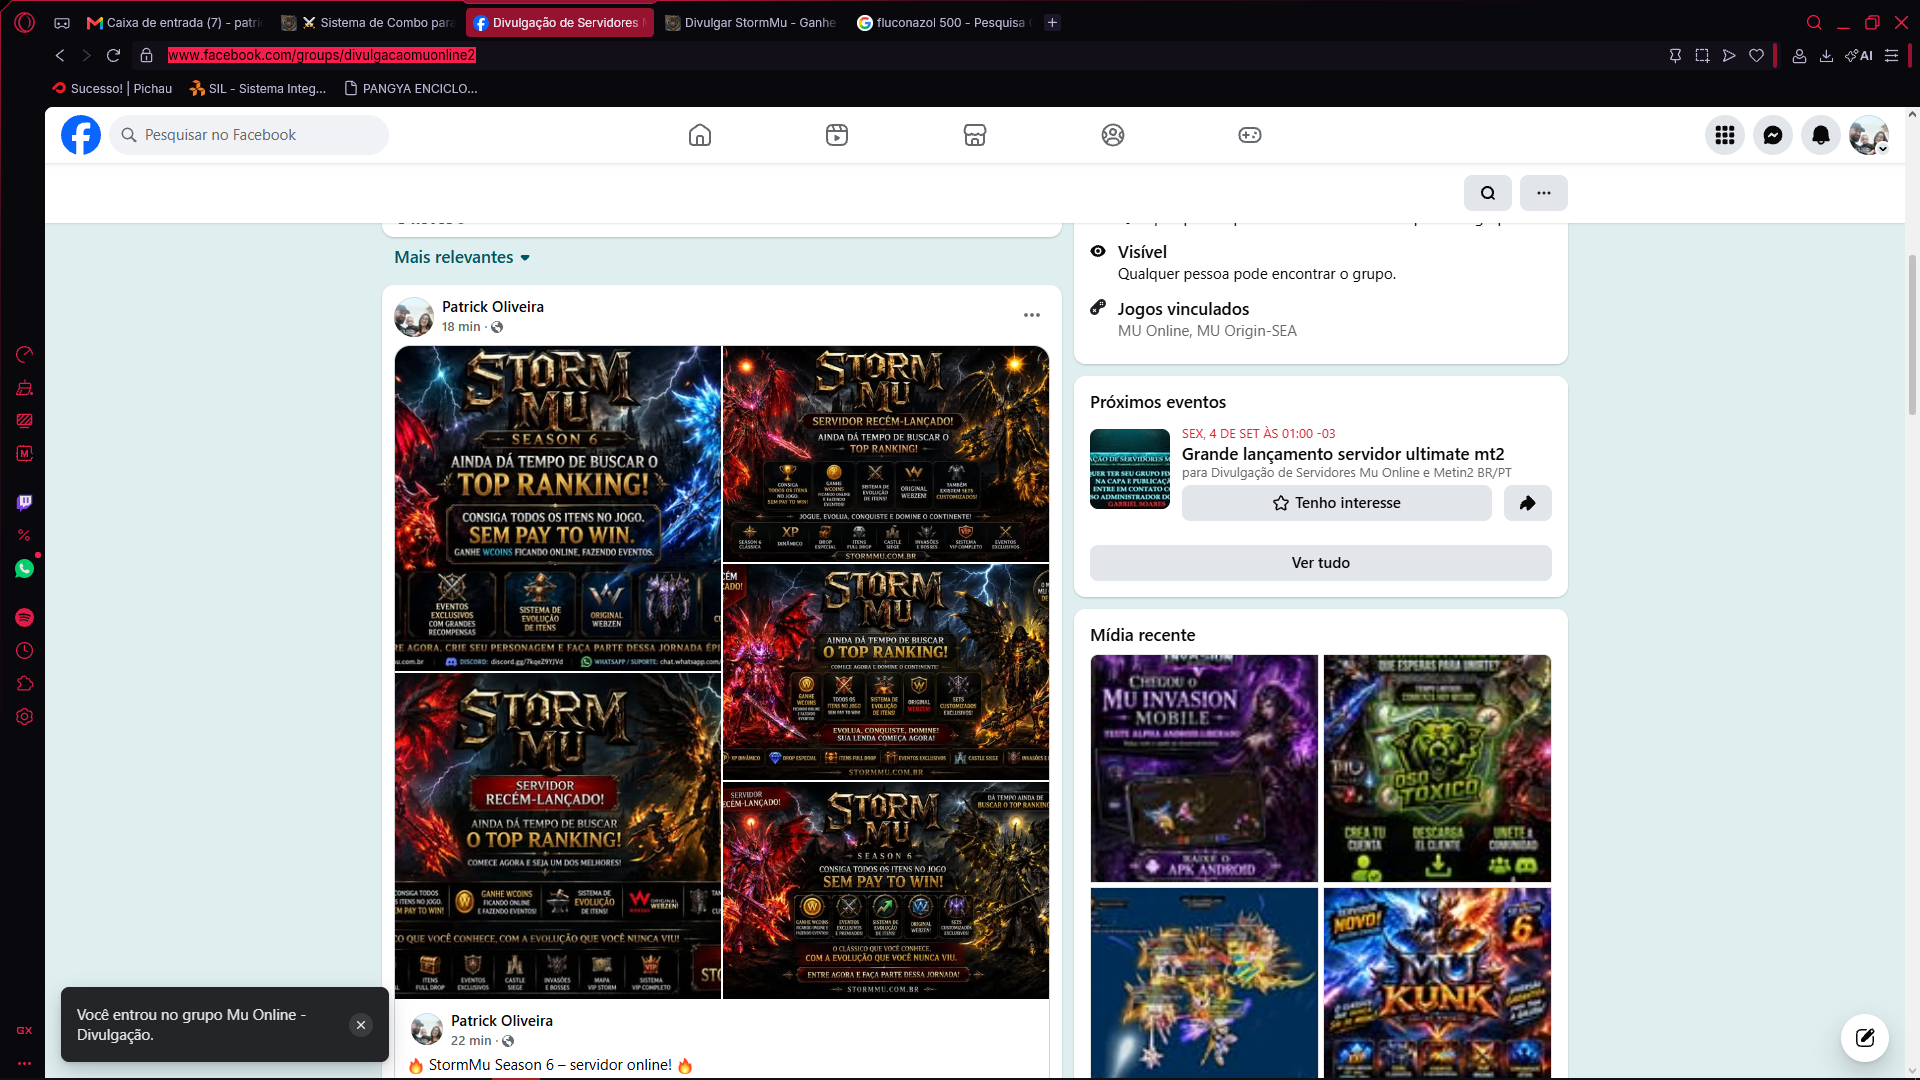Click the Pesquisar no Facebook search field
Image resolution: width=1920 pixels, height=1080 pixels.
(x=249, y=135)
